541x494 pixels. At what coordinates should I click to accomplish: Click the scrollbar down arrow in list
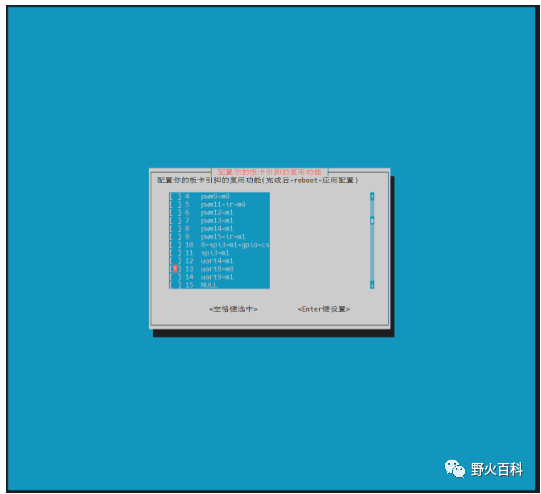click(x=372, y=285)
